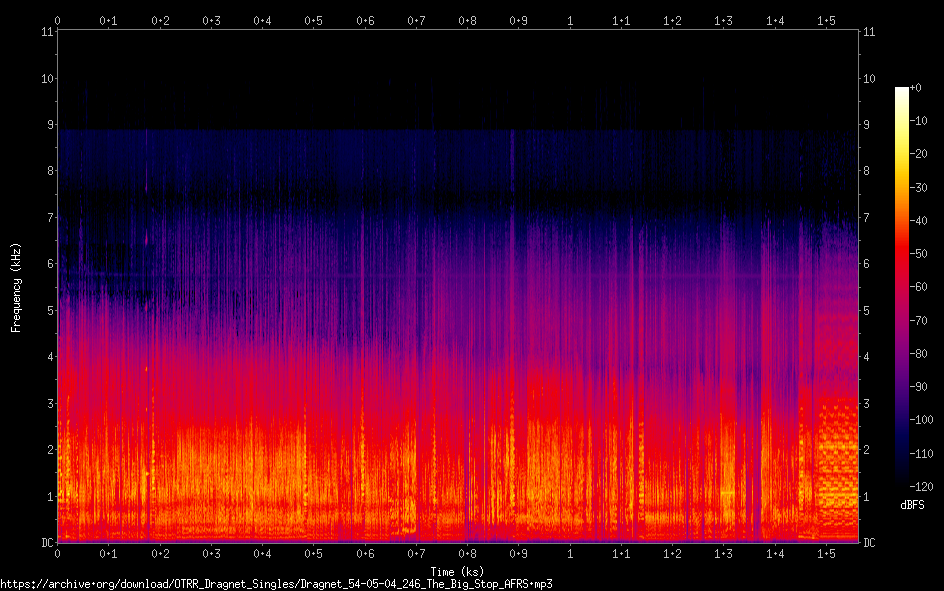Click the 11 kHz tick on the left axis
The height and width of the screenshot is (591, 944).
[47, 32]
